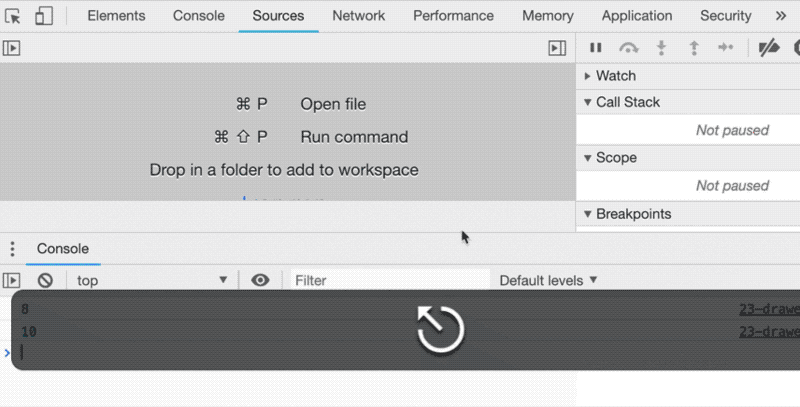Step over next function call
800x407 pixels.
point(628,48)
